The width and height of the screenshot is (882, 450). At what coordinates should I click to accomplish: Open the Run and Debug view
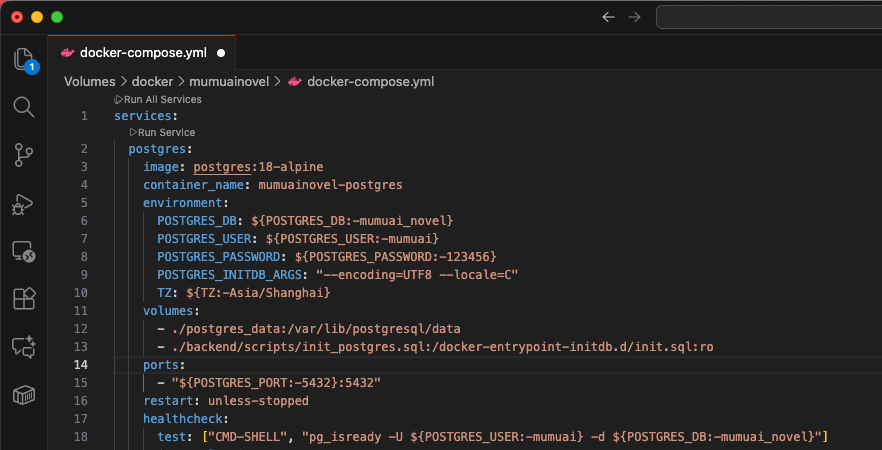point(24,204)
